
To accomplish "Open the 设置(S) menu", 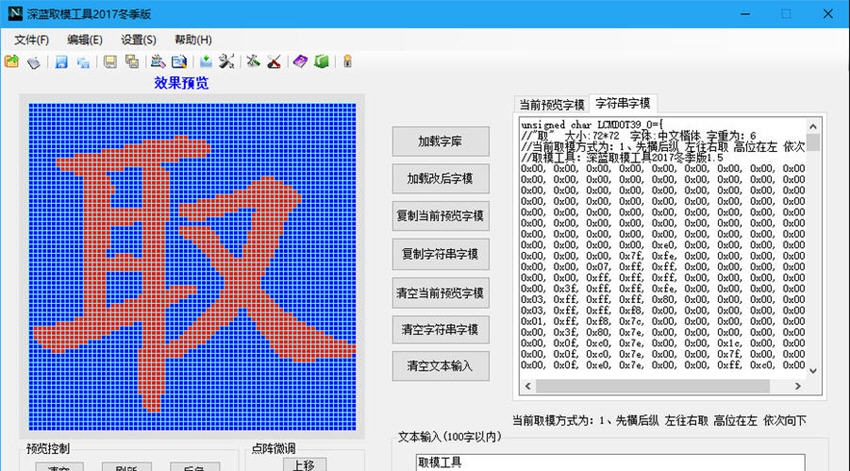I will [x=138, y=40].
